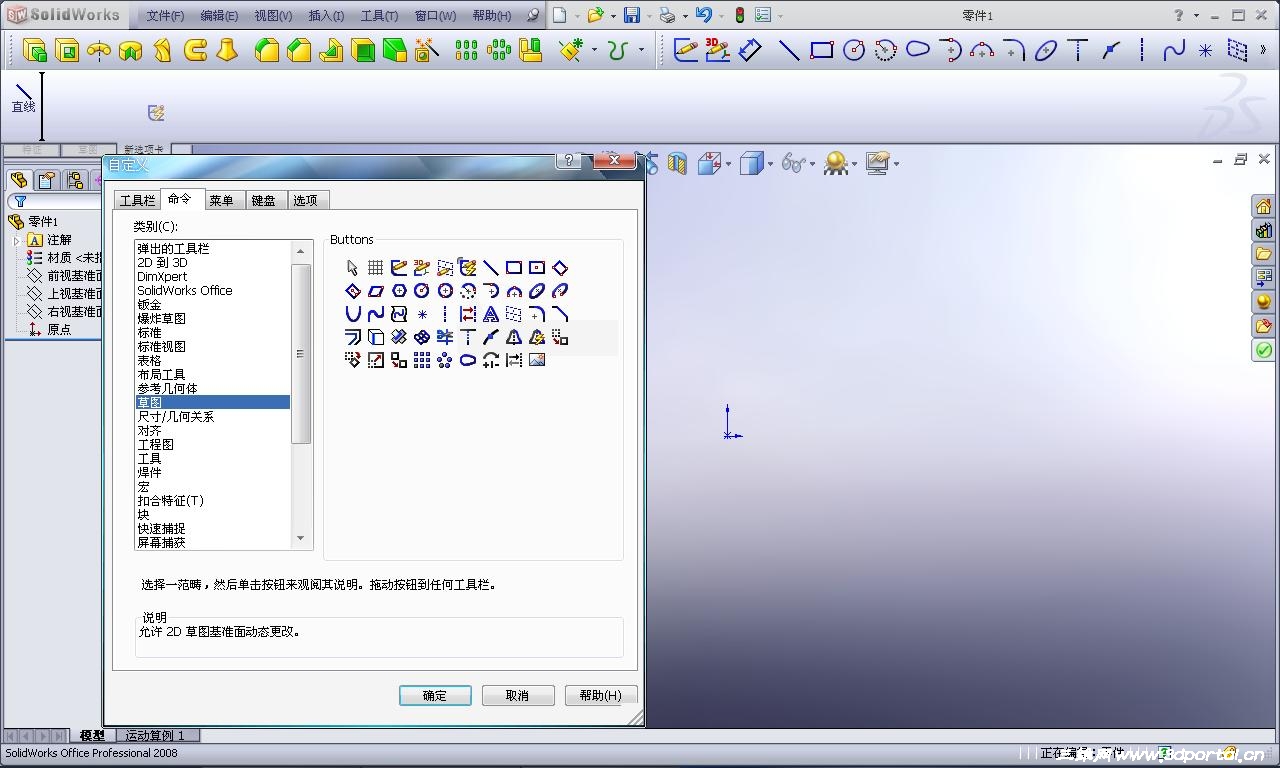The image size is (1280, 768).
Task: Click 3D Sketch icon on main sketch toolbar
Action: 718,50
